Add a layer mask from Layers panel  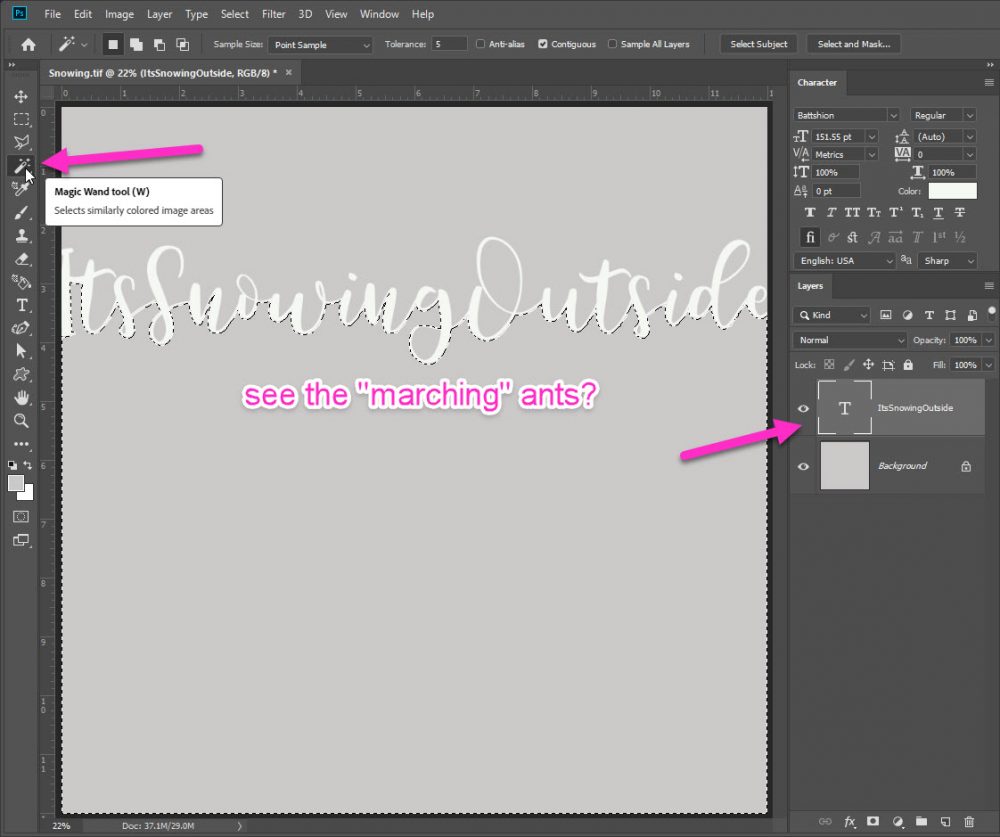coord(872,821)
